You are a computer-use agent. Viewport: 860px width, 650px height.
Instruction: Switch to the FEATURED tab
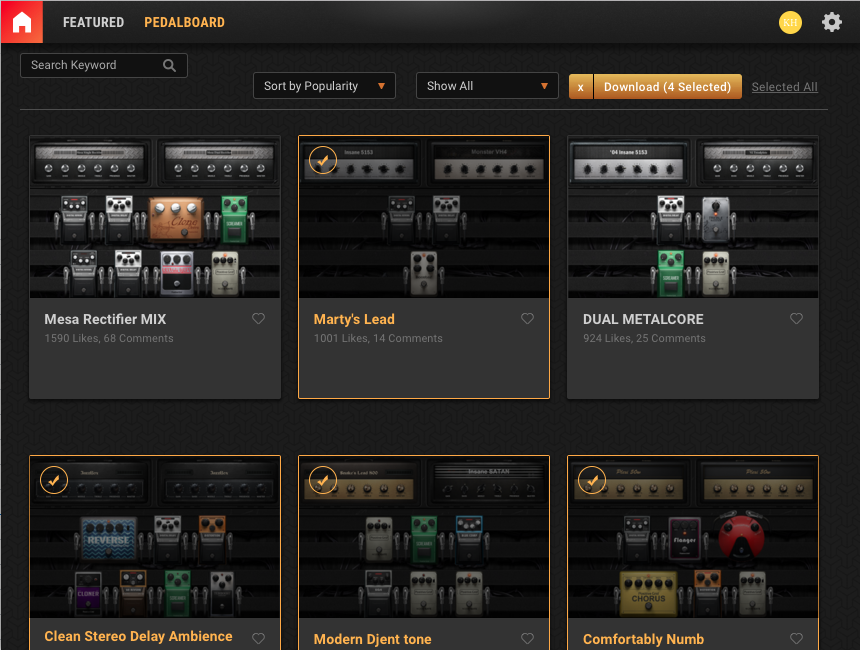93,22
